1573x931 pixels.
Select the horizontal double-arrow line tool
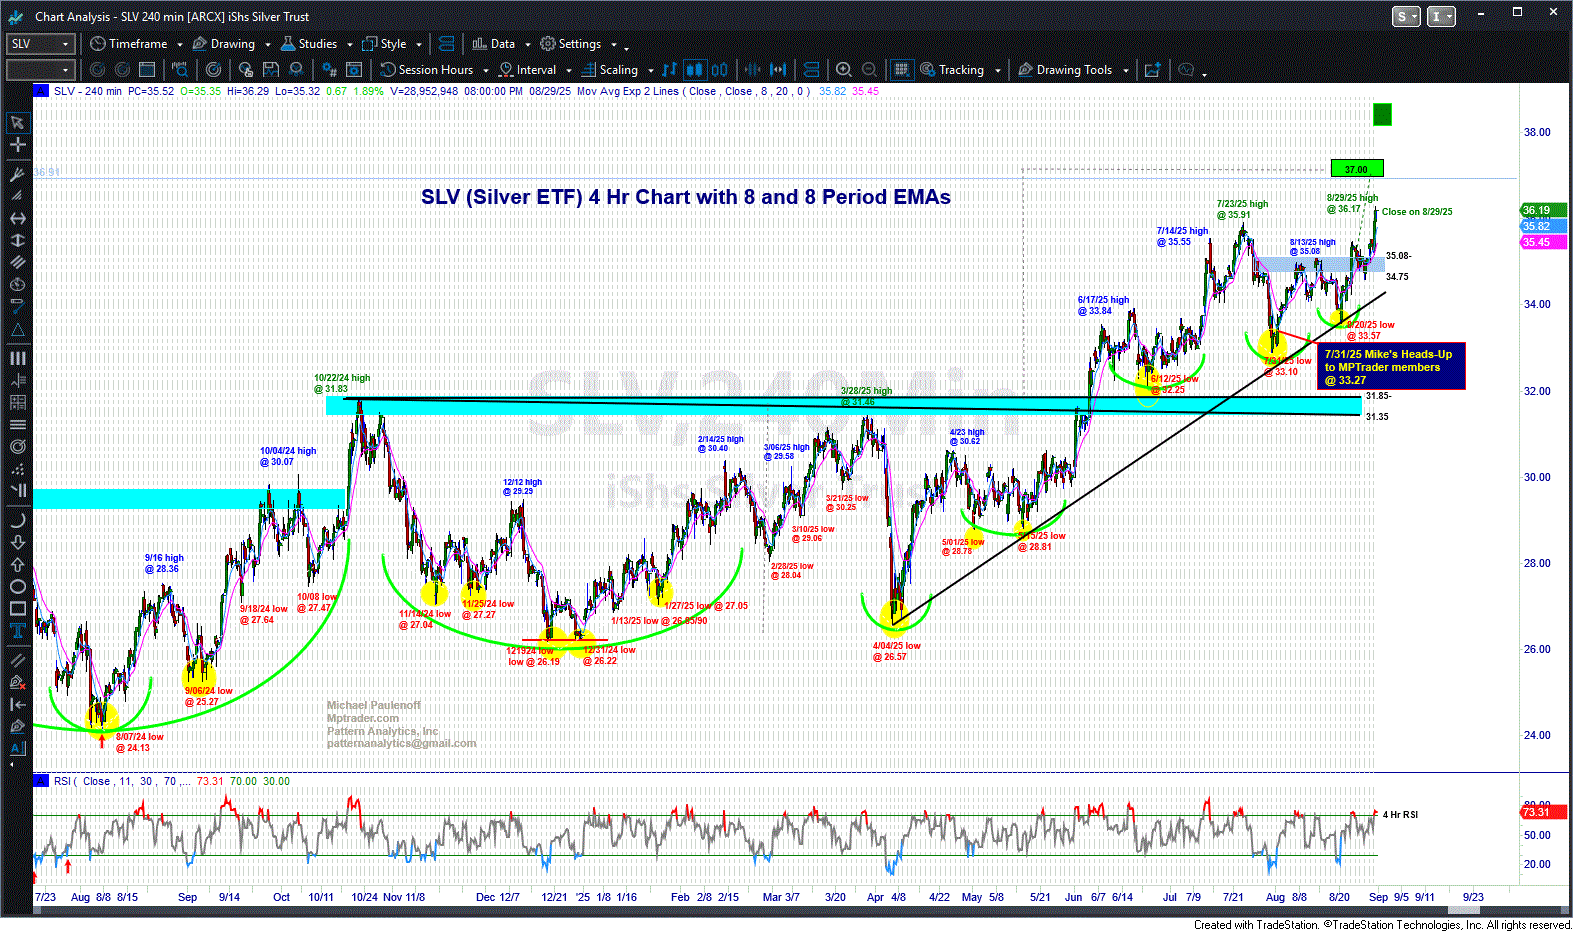pyautogui.click(x=17, y=218)
